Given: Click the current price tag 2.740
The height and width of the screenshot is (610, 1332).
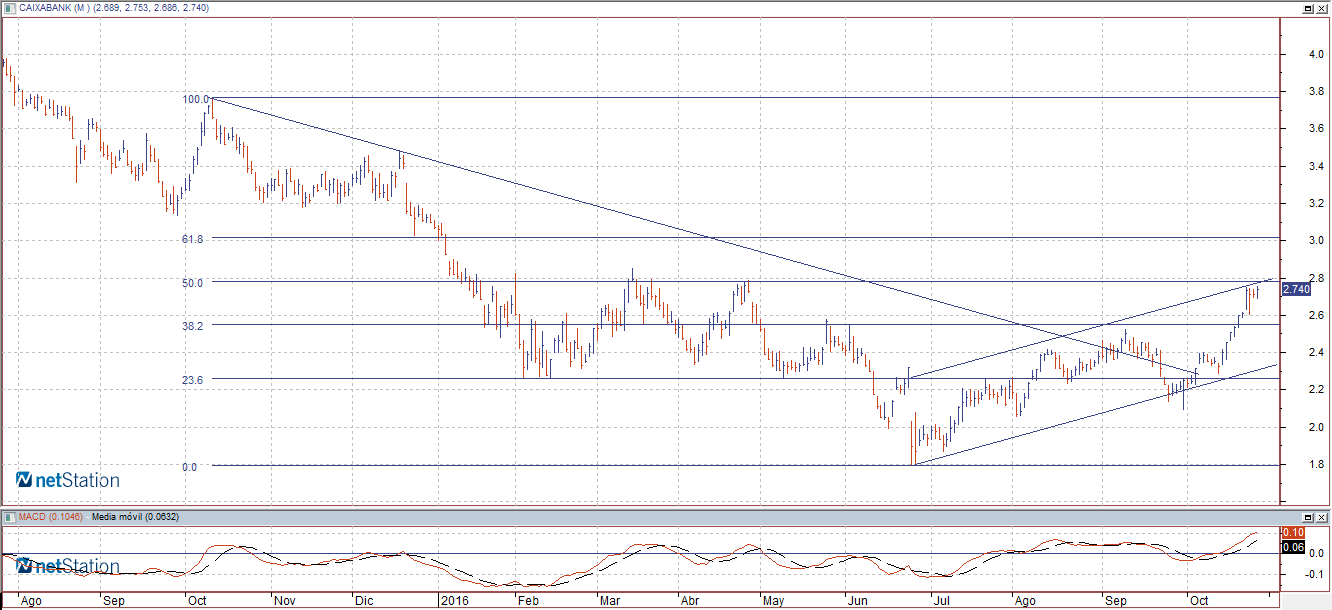Looking at the screenshot, I should tap(1295, 289).
